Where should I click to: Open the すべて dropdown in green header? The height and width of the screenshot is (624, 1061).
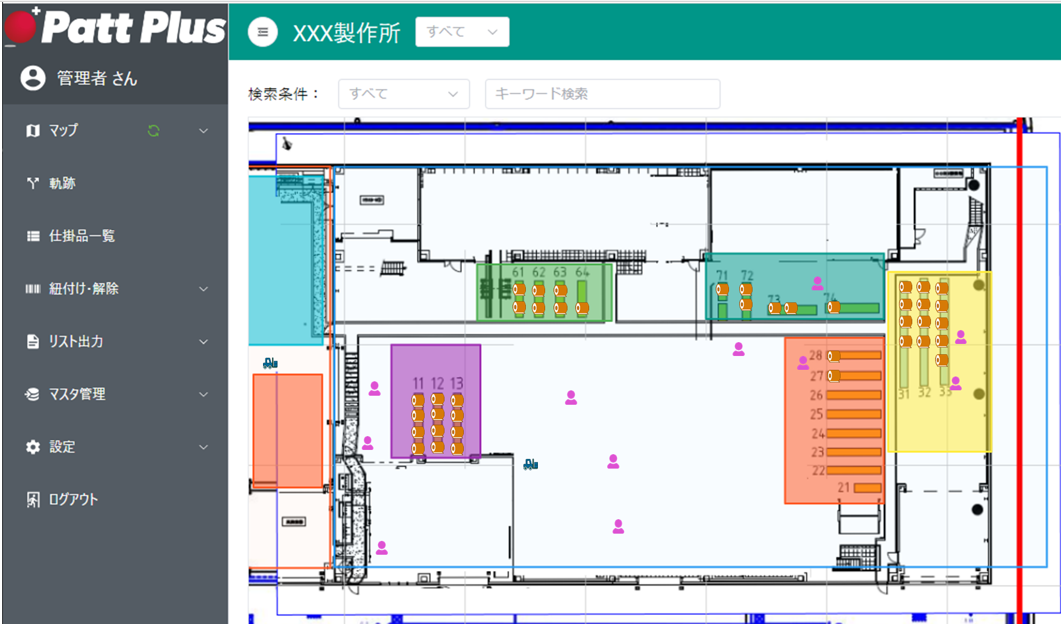[462, 31]
